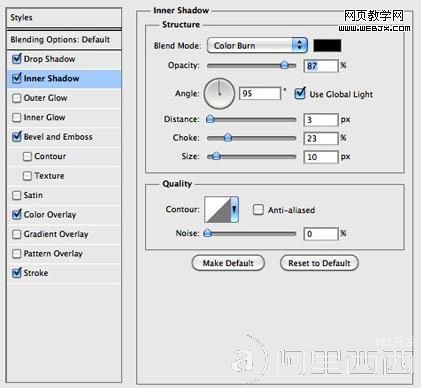This screenshot has width=421, height=388.
Task: Select the Satin style label
Action: coord(33,195)
